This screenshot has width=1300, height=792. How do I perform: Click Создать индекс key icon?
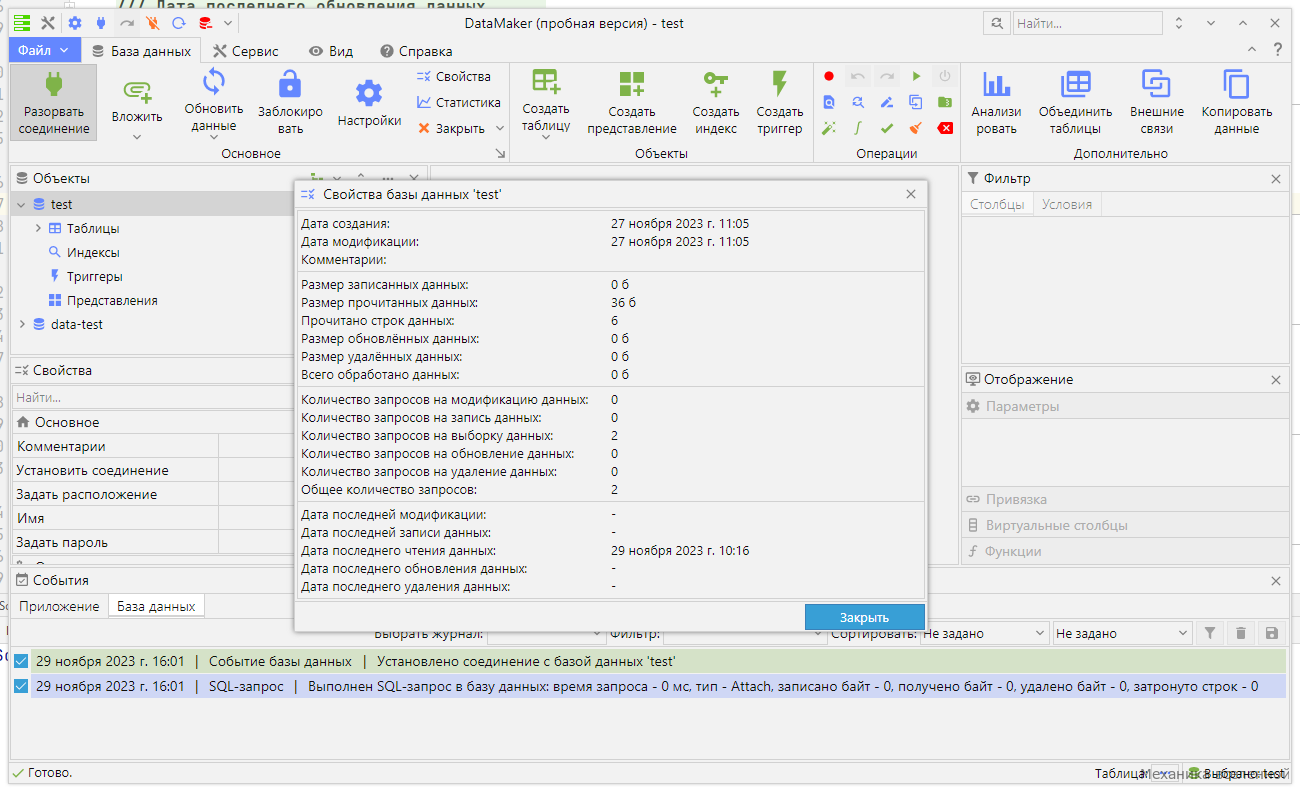(x=716, y=83)
